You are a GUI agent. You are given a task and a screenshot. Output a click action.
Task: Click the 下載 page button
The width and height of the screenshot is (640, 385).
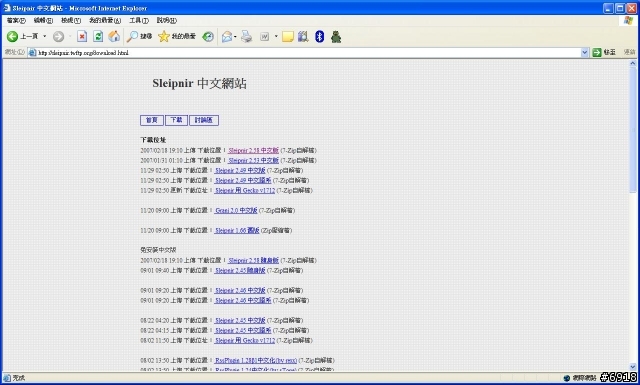176,120
